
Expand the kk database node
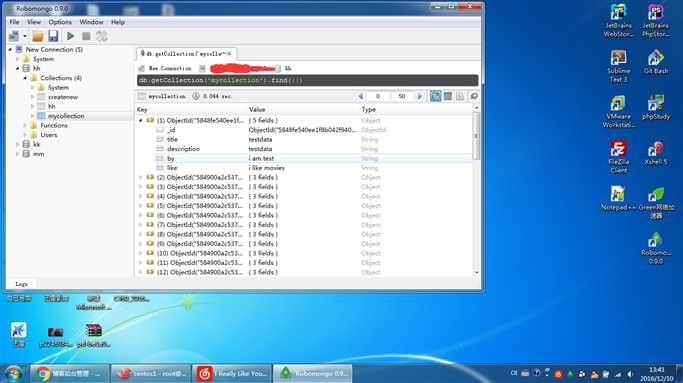coord(18,144)
